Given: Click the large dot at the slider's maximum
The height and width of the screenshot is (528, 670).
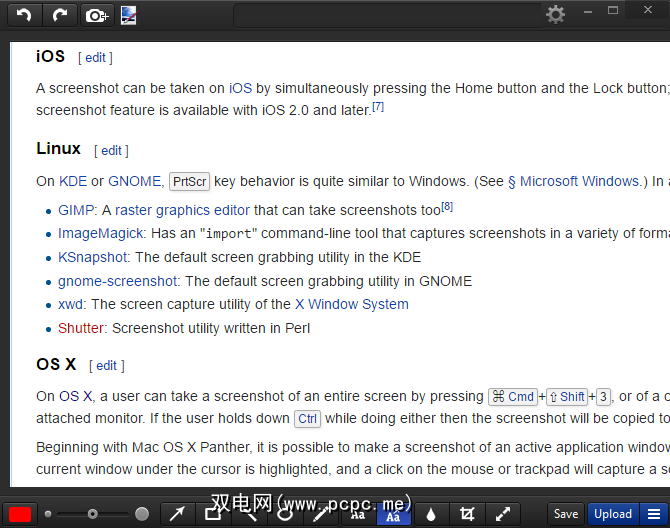Looking at the screenshot, I should (x=142, y=514).
